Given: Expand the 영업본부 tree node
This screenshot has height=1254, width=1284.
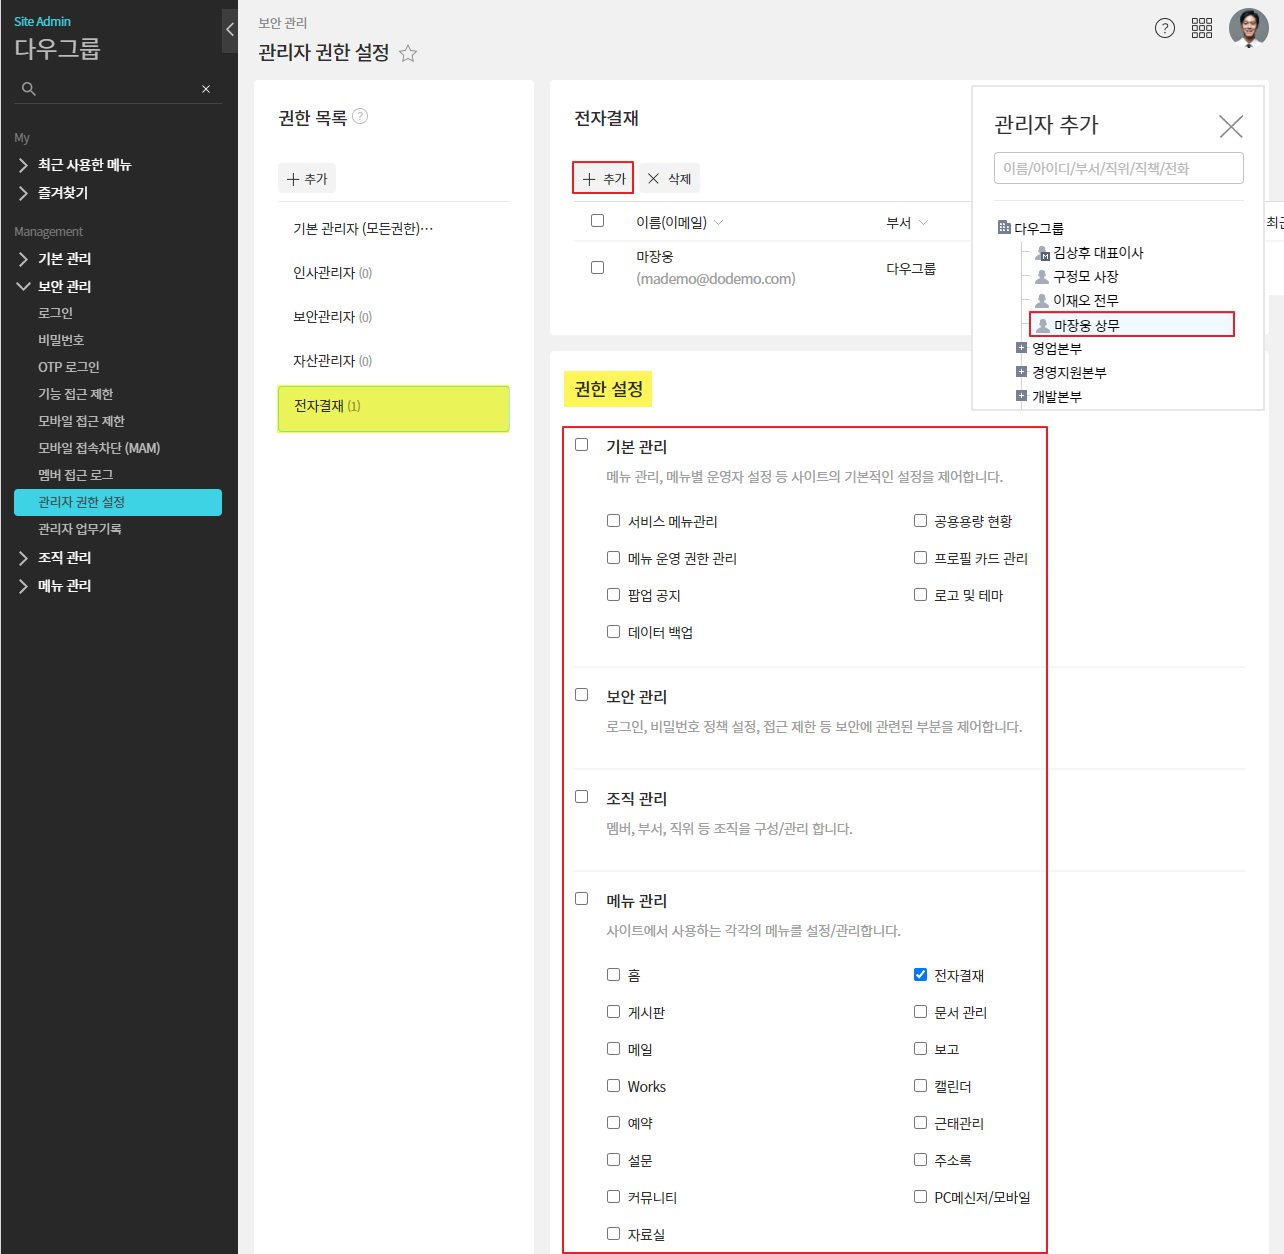Looking at the screenshot, I should pos(1021,348).
